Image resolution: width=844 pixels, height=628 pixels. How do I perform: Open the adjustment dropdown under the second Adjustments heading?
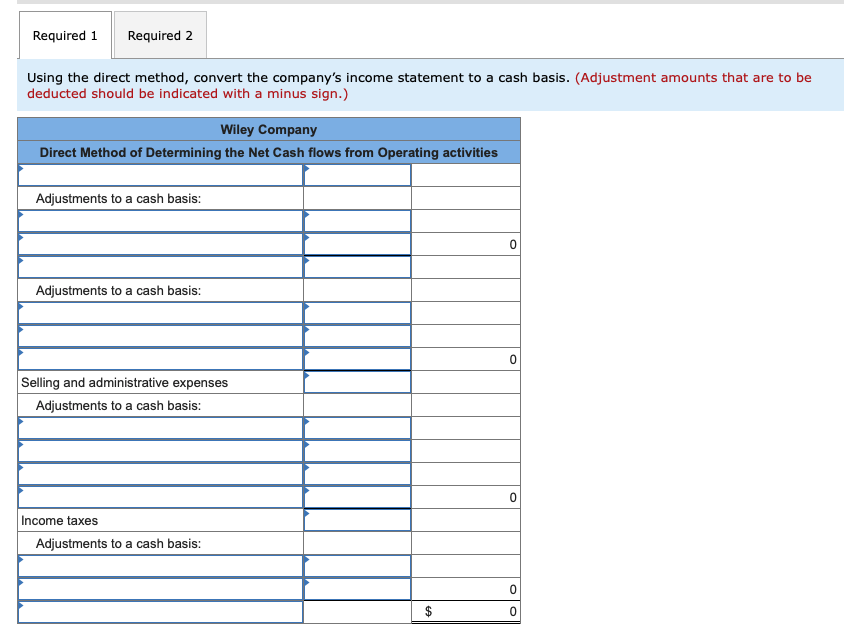click(x=160, y=312)
